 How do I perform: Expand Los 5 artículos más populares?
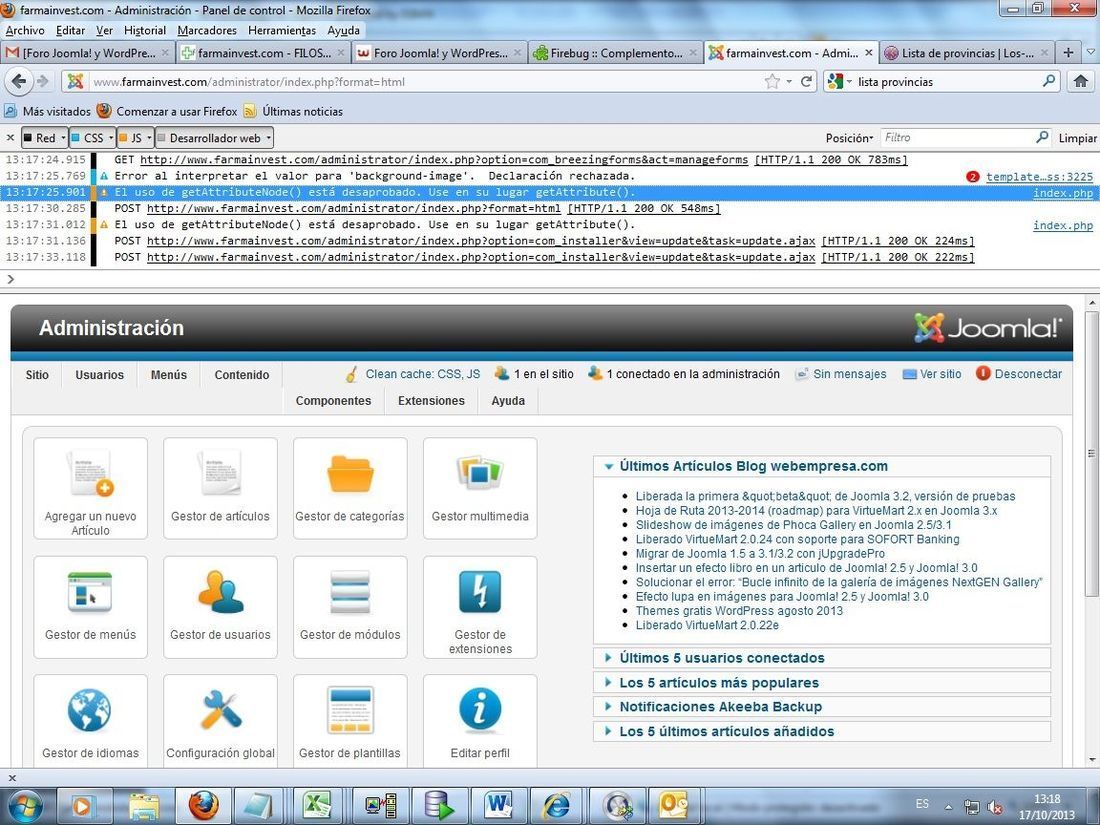pyautogui.click(x=822, y=683)
